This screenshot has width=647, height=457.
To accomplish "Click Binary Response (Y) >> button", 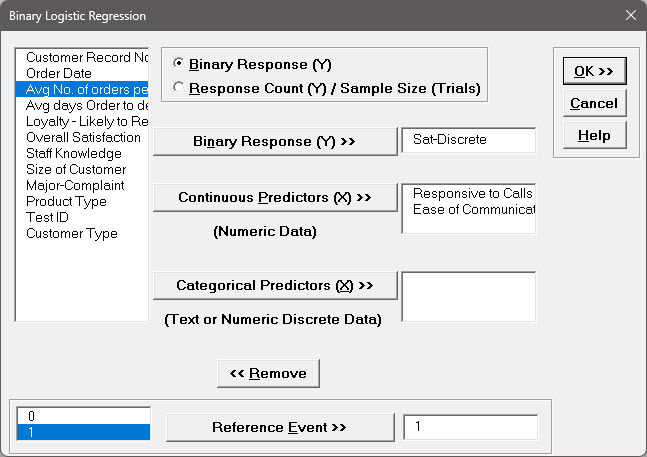I will 274,141.
